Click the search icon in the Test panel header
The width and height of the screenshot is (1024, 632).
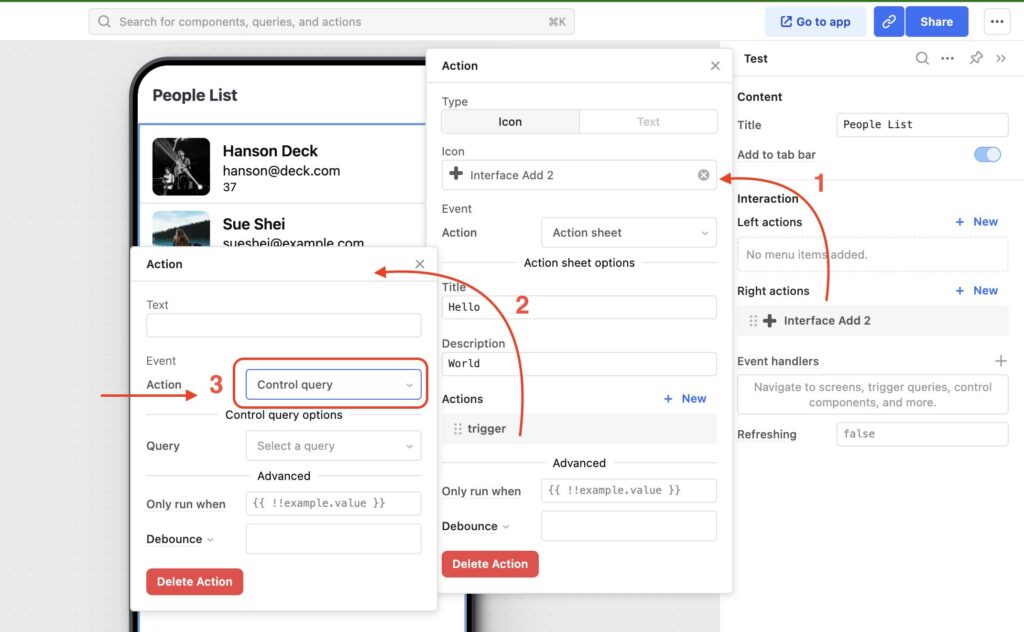921,59
